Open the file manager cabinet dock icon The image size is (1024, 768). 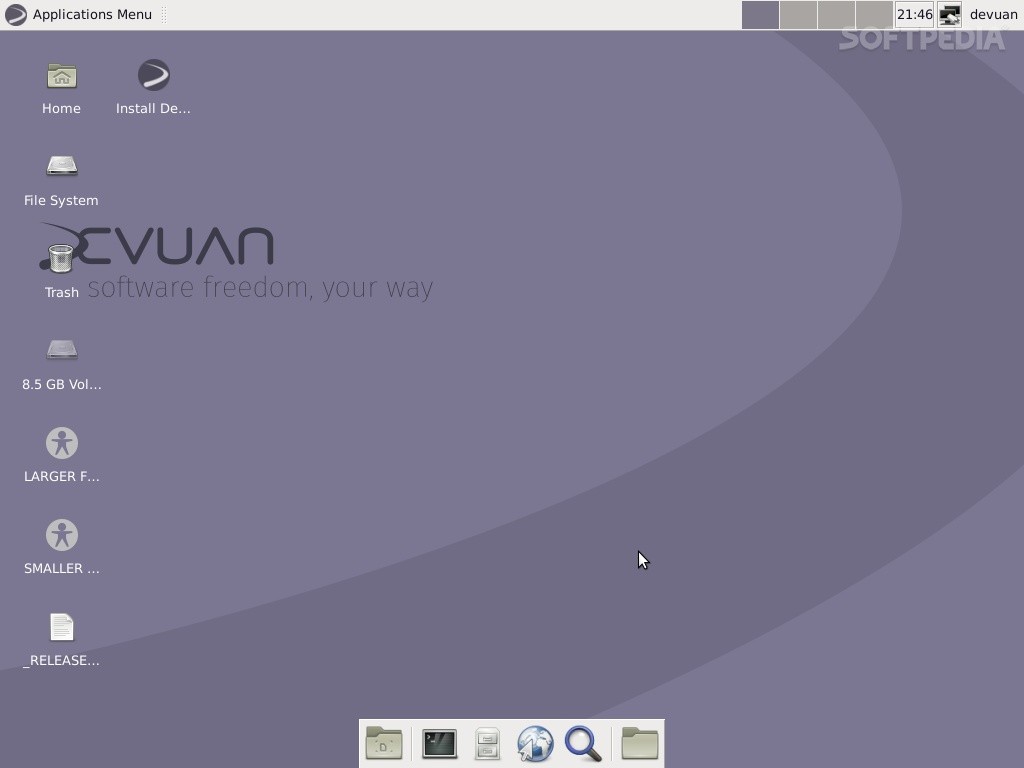pos(487,744)
